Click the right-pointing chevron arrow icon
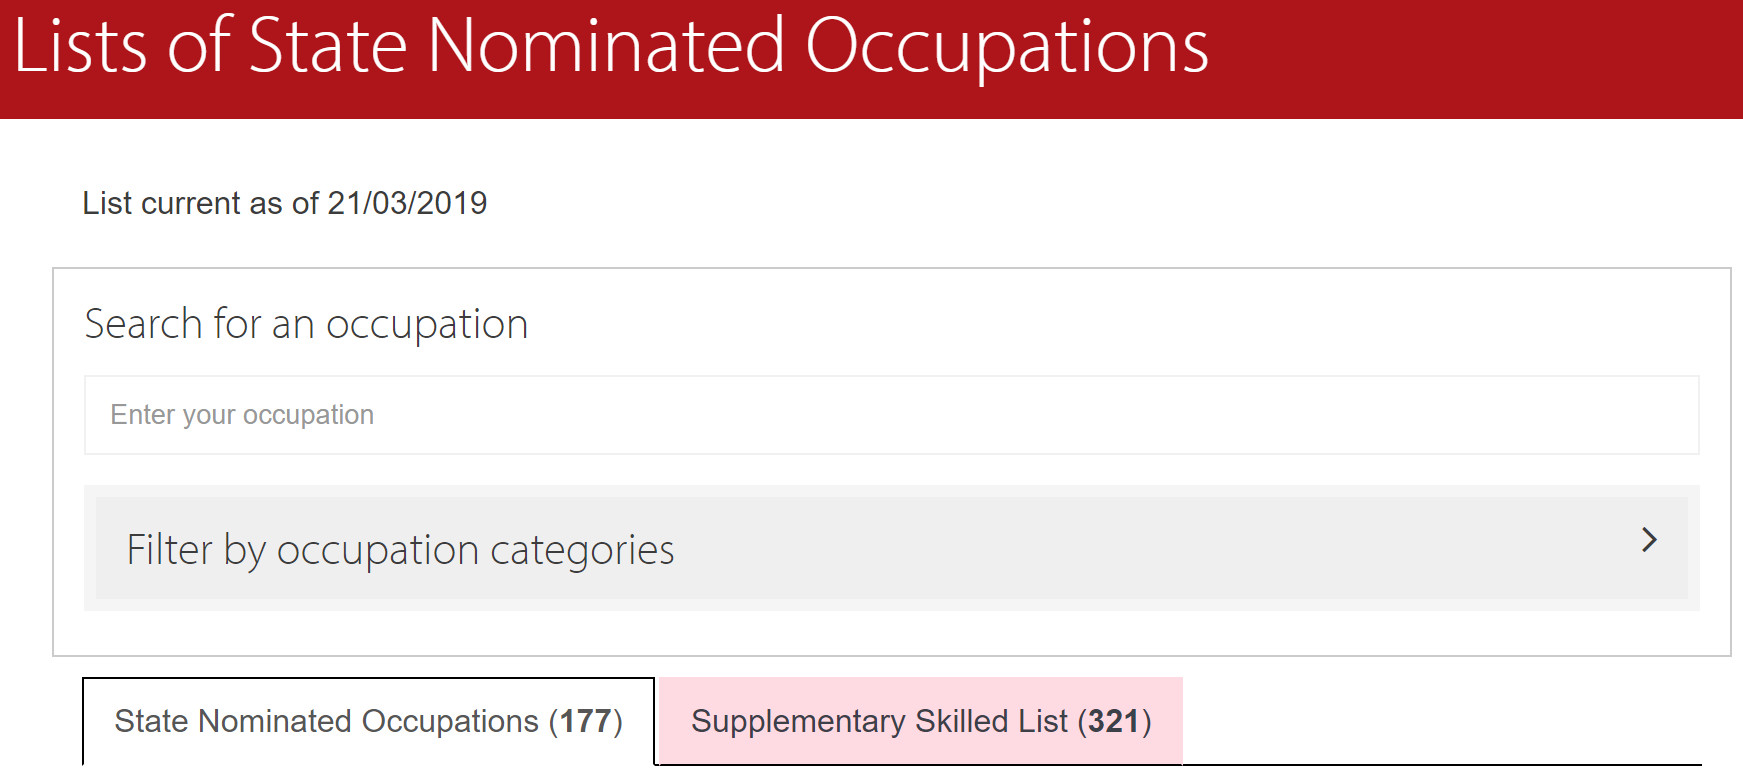This screenshot has height=777, width=1743. (1649, 540)
